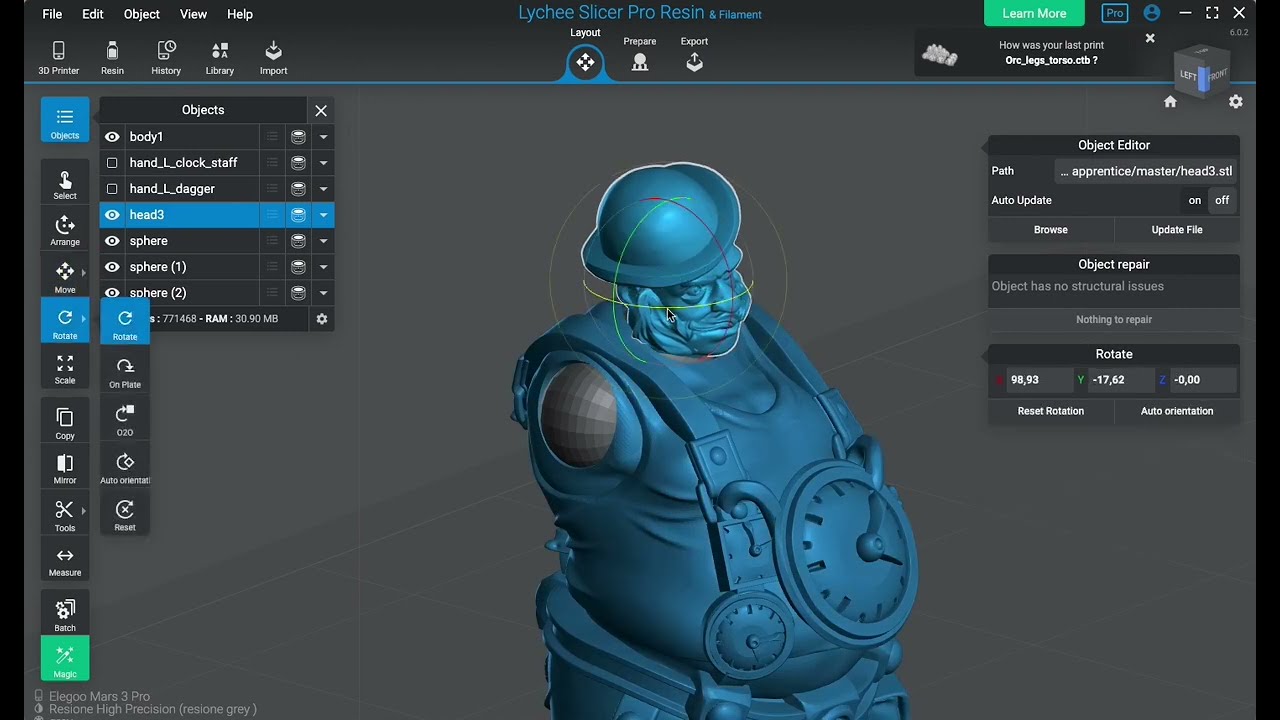Activate the Scale tool
The width and height of the screenshot is (1280, 720).
point(65,369)
